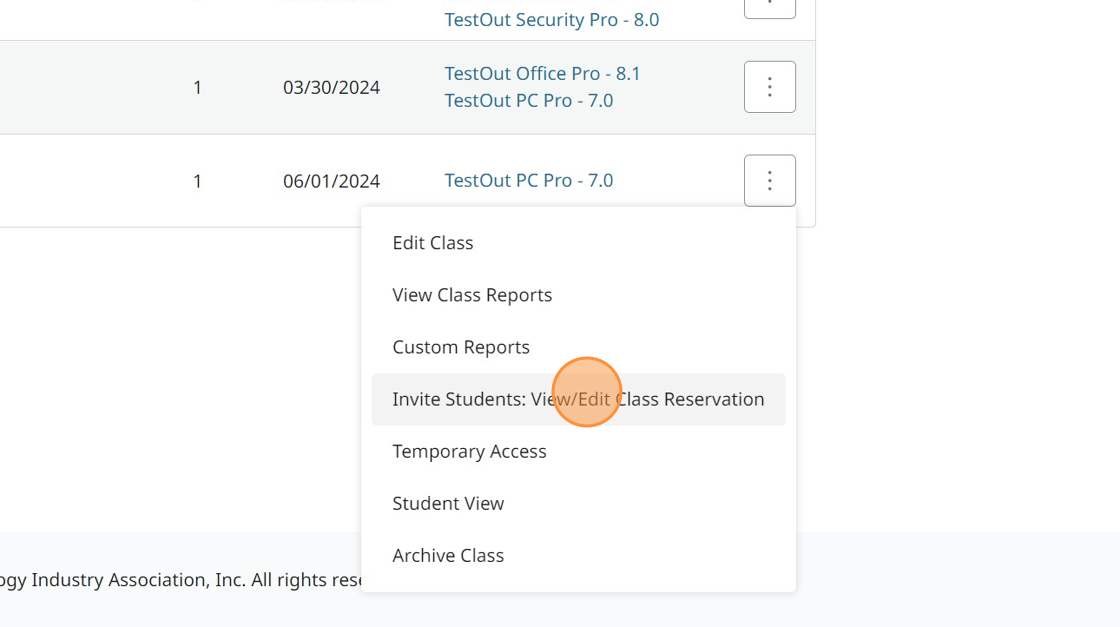Viewport: 1120px width, 627px height.
Task: Click the count 1 in the 03/30/2024 row
Action: pyautogui.click(x=198, y=88)
